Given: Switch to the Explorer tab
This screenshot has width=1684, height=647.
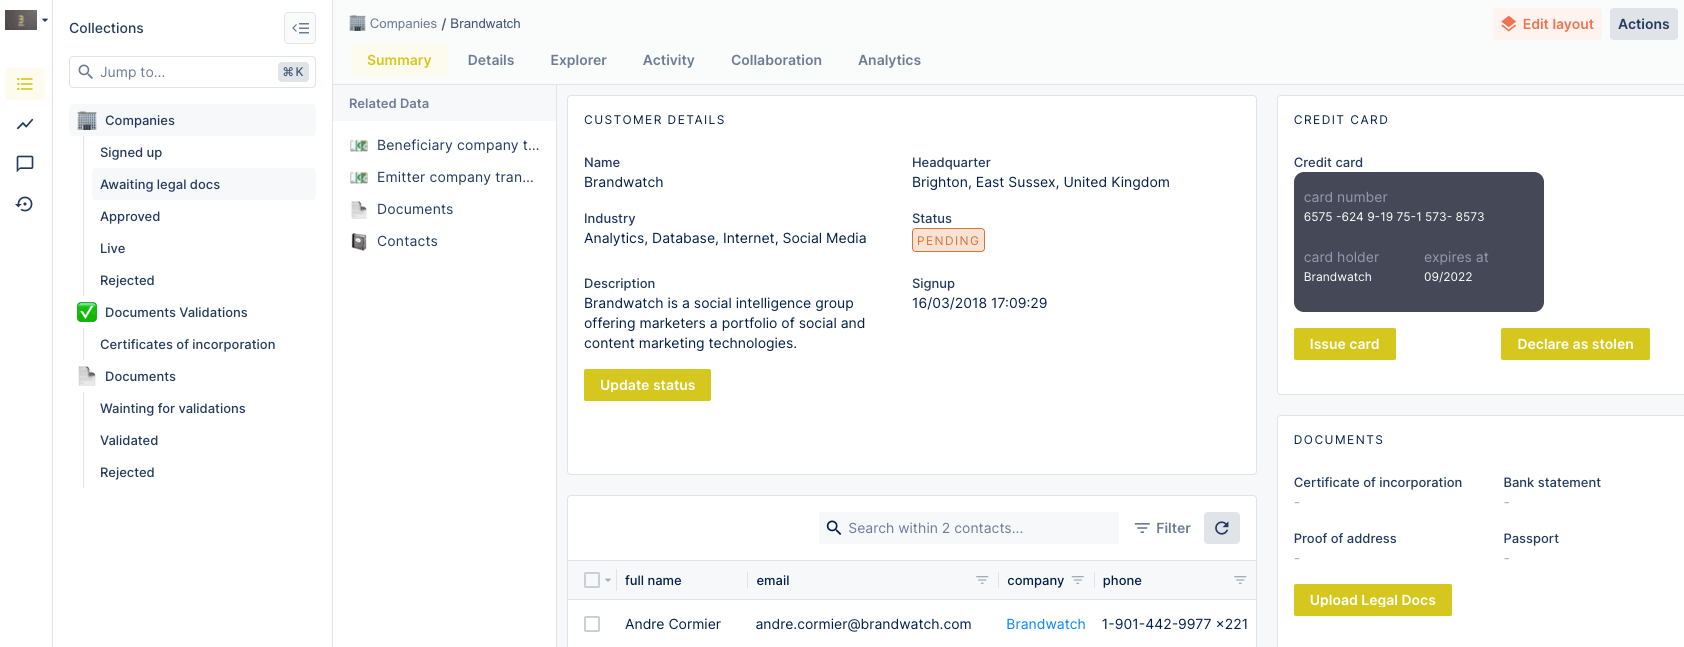Looking at the screenshot, I should [x=578, y=60].
